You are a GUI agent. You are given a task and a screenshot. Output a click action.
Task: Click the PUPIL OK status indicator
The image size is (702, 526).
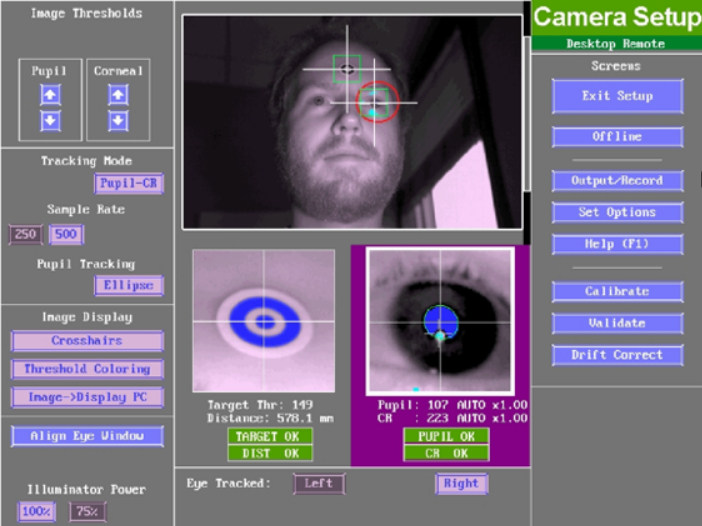point(446,436)
